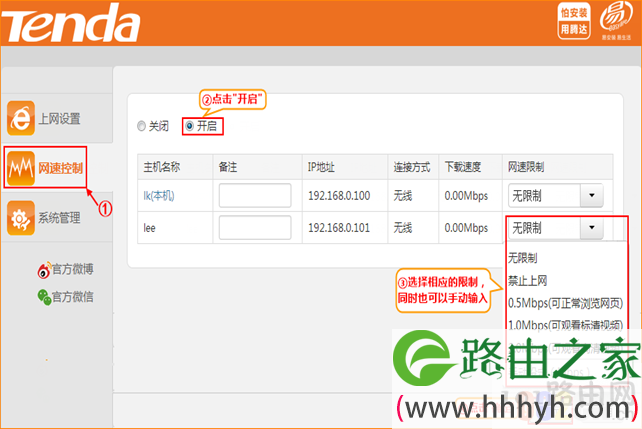The width and height of the screenshot is (642, 429).
Task: Open the 上网设置 menu item
Action: pyautogui.click(x=59, y=119)
